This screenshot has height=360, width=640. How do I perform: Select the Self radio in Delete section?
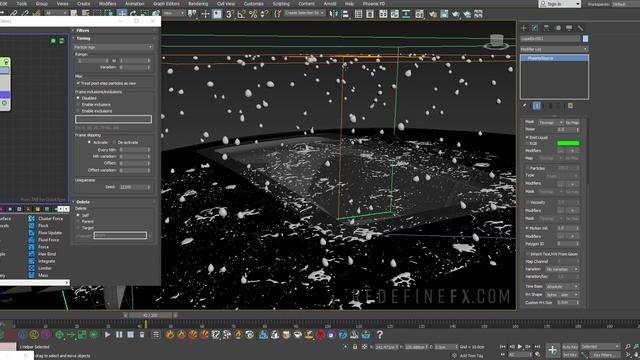78,215
